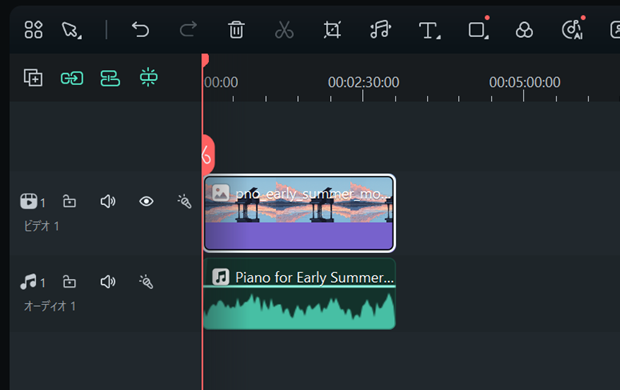Click the undo arrow icon
This screenshot has height=390, width=620.
tap(140, 30)
